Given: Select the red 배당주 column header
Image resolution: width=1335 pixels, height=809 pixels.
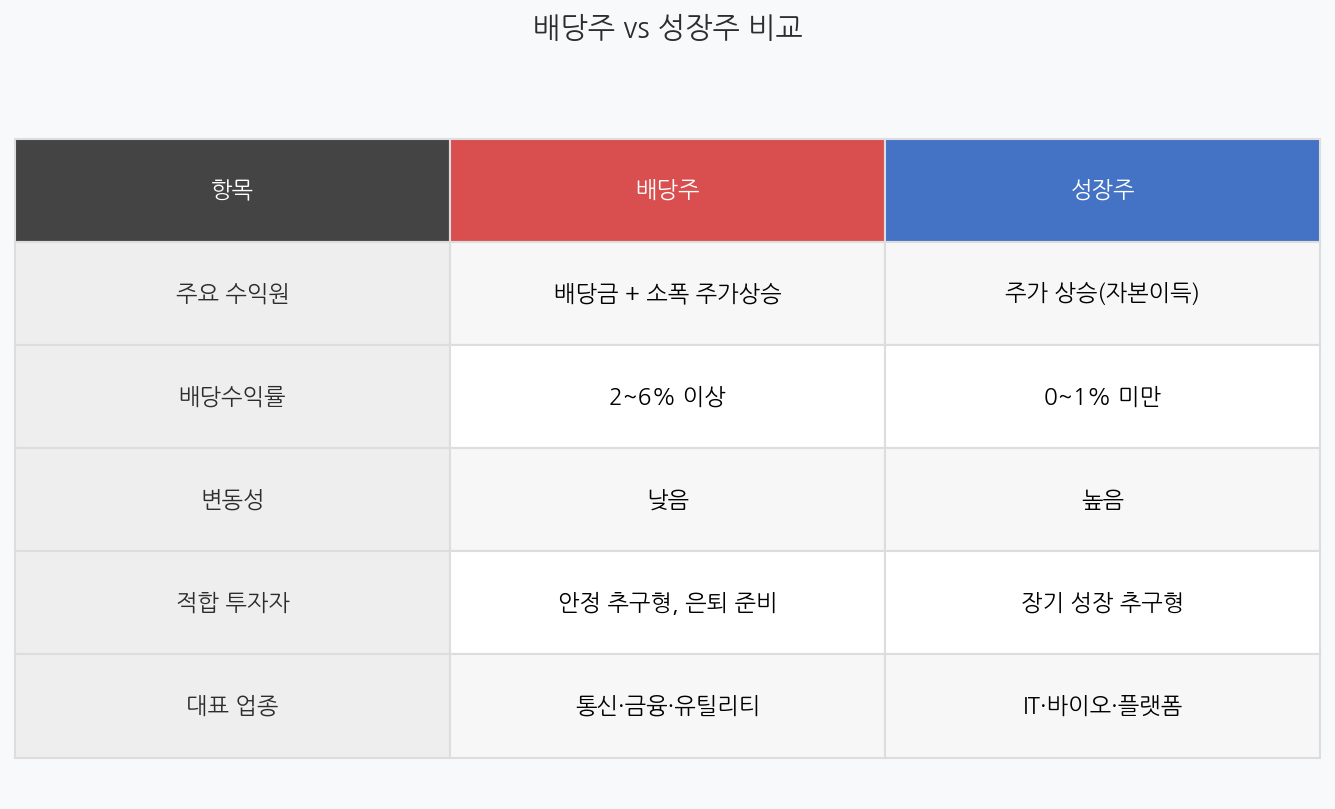Looking at the screenshot, I should point(667,190).
